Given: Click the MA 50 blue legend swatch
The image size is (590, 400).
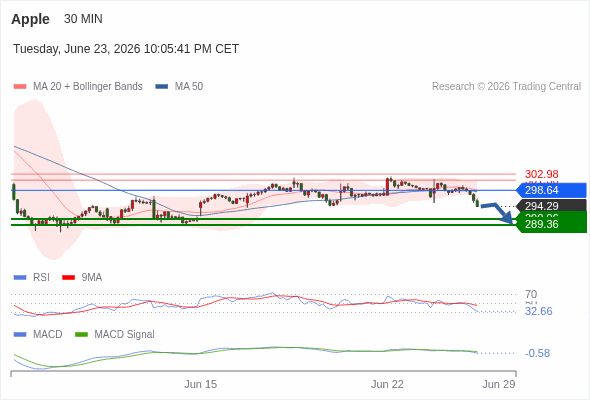Looking at the screenshot, I should [162, 87].
